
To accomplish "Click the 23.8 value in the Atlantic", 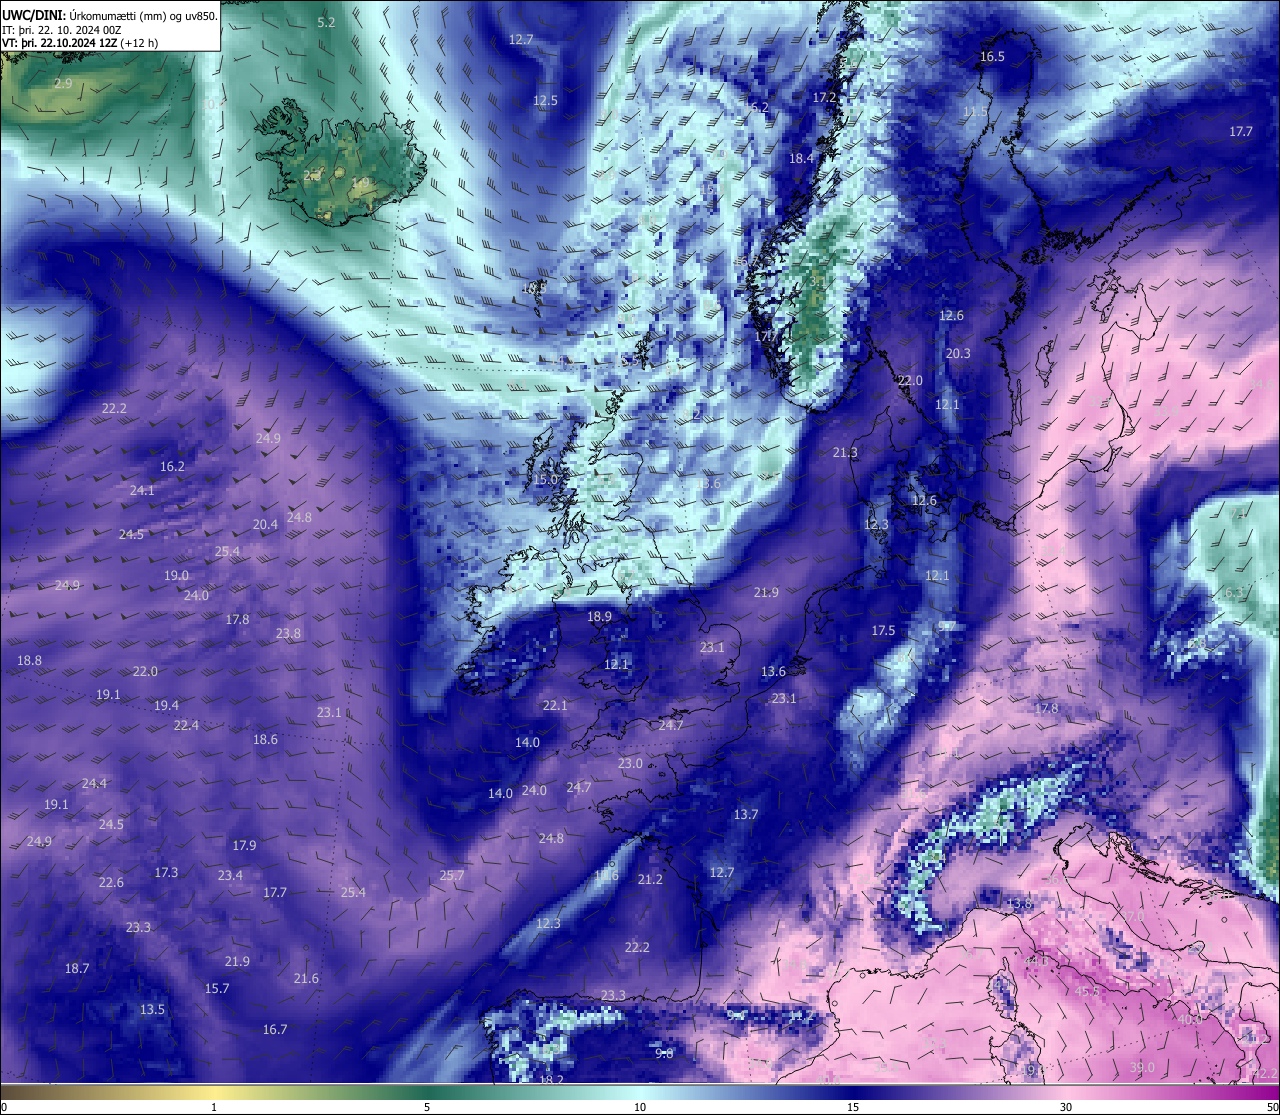I will (x=288, y=633).
